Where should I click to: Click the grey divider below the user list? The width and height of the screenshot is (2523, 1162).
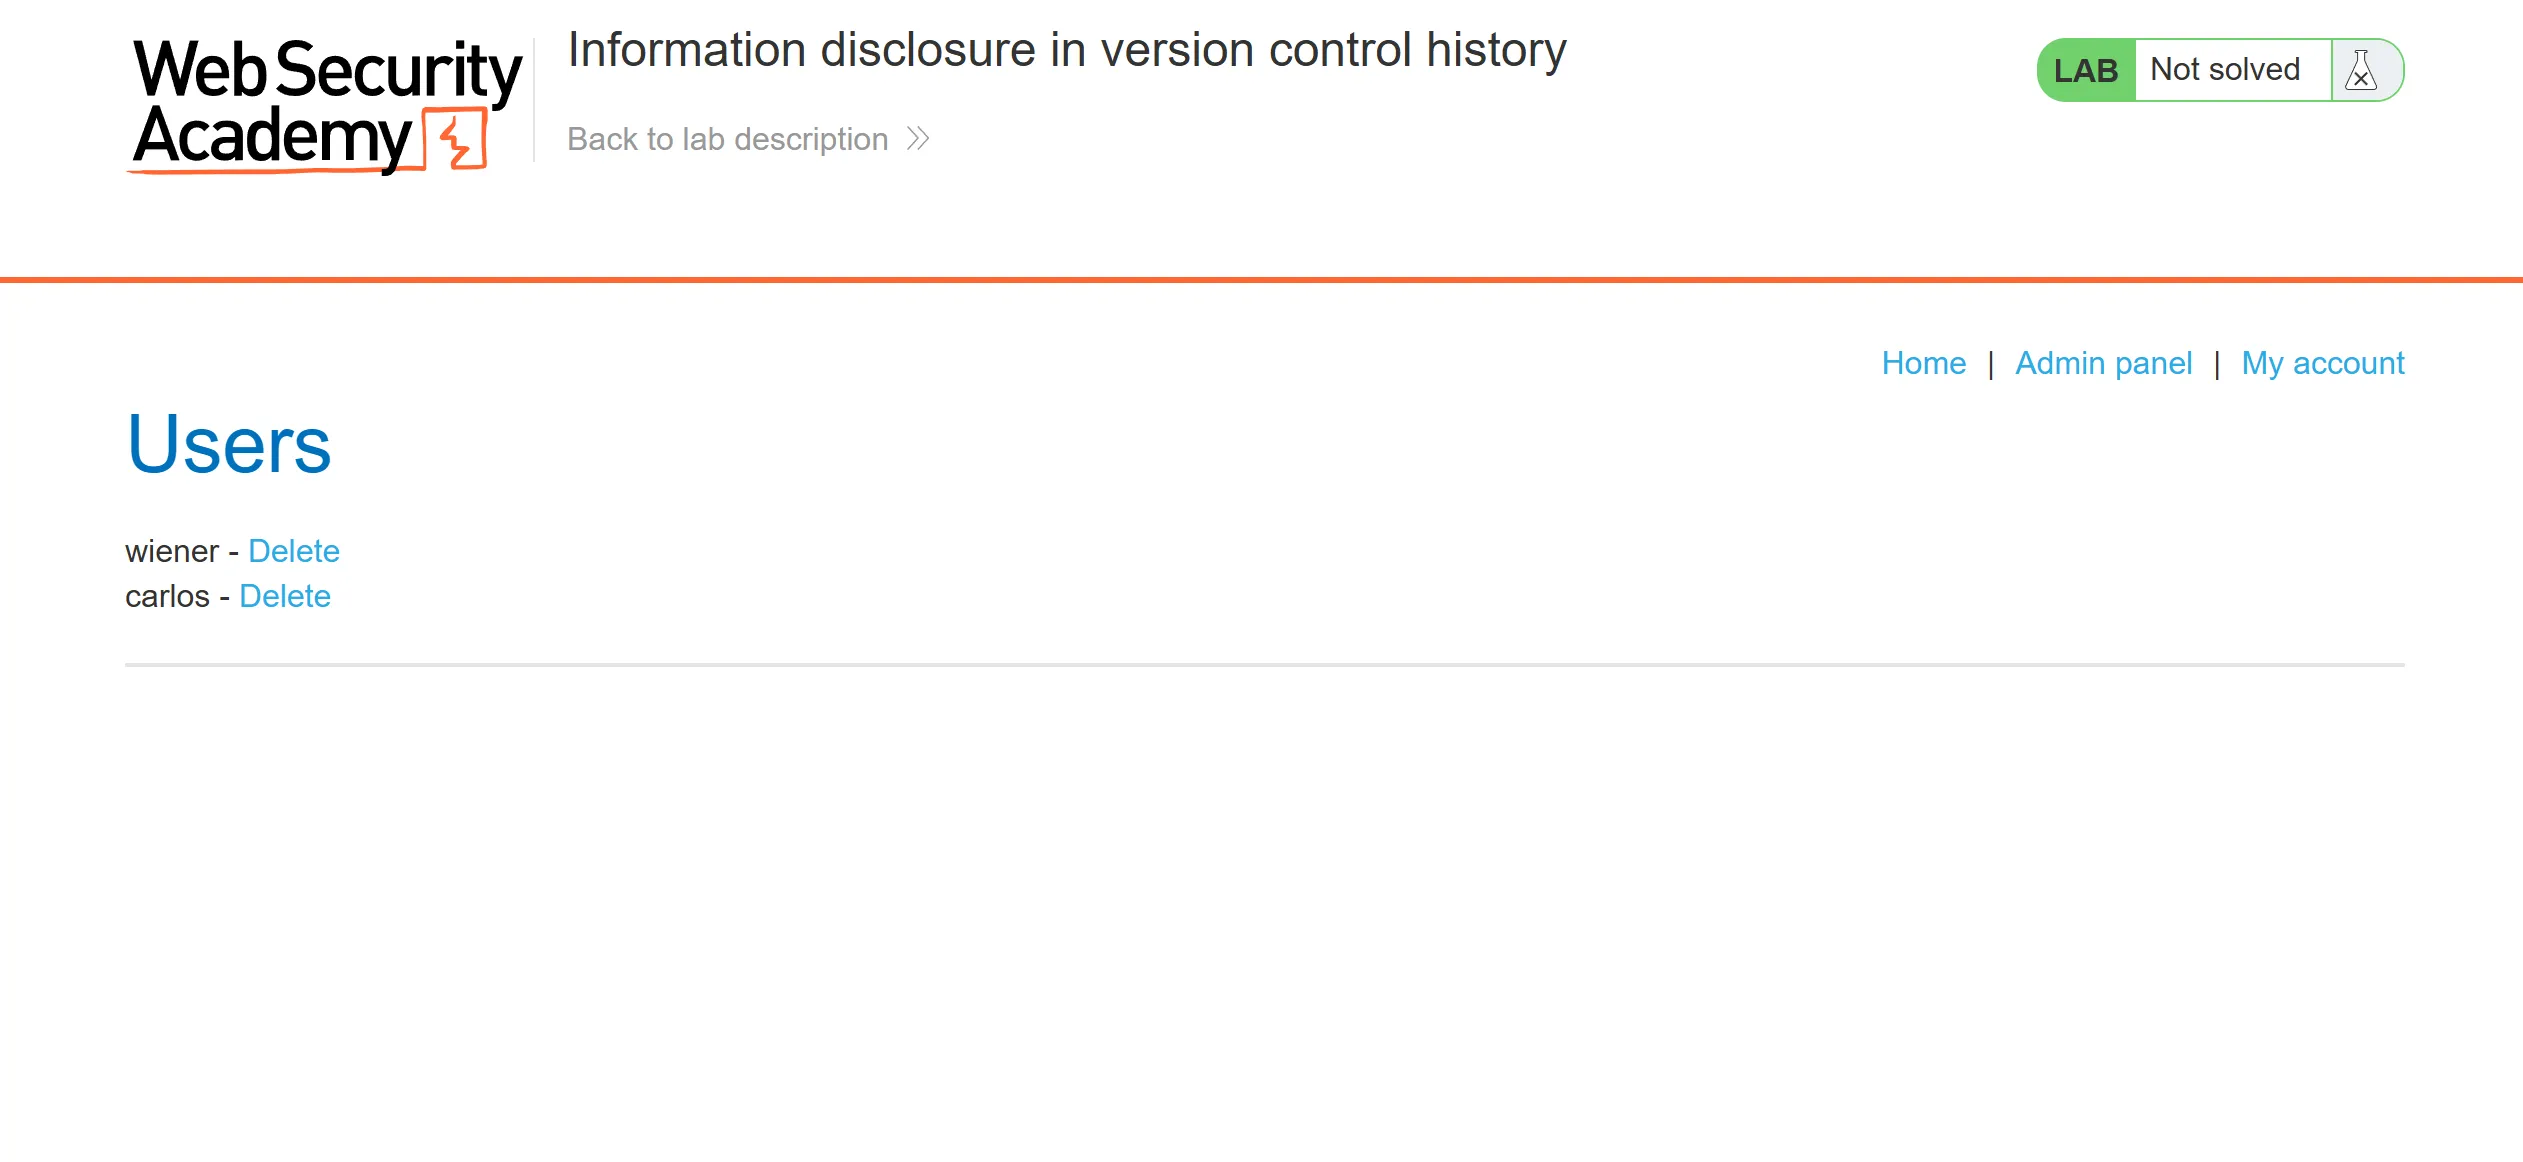(x=1264, y=665)
